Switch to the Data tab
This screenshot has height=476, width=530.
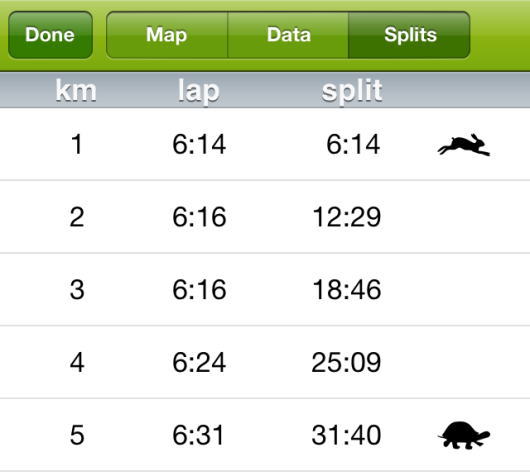tap(288, 35)
